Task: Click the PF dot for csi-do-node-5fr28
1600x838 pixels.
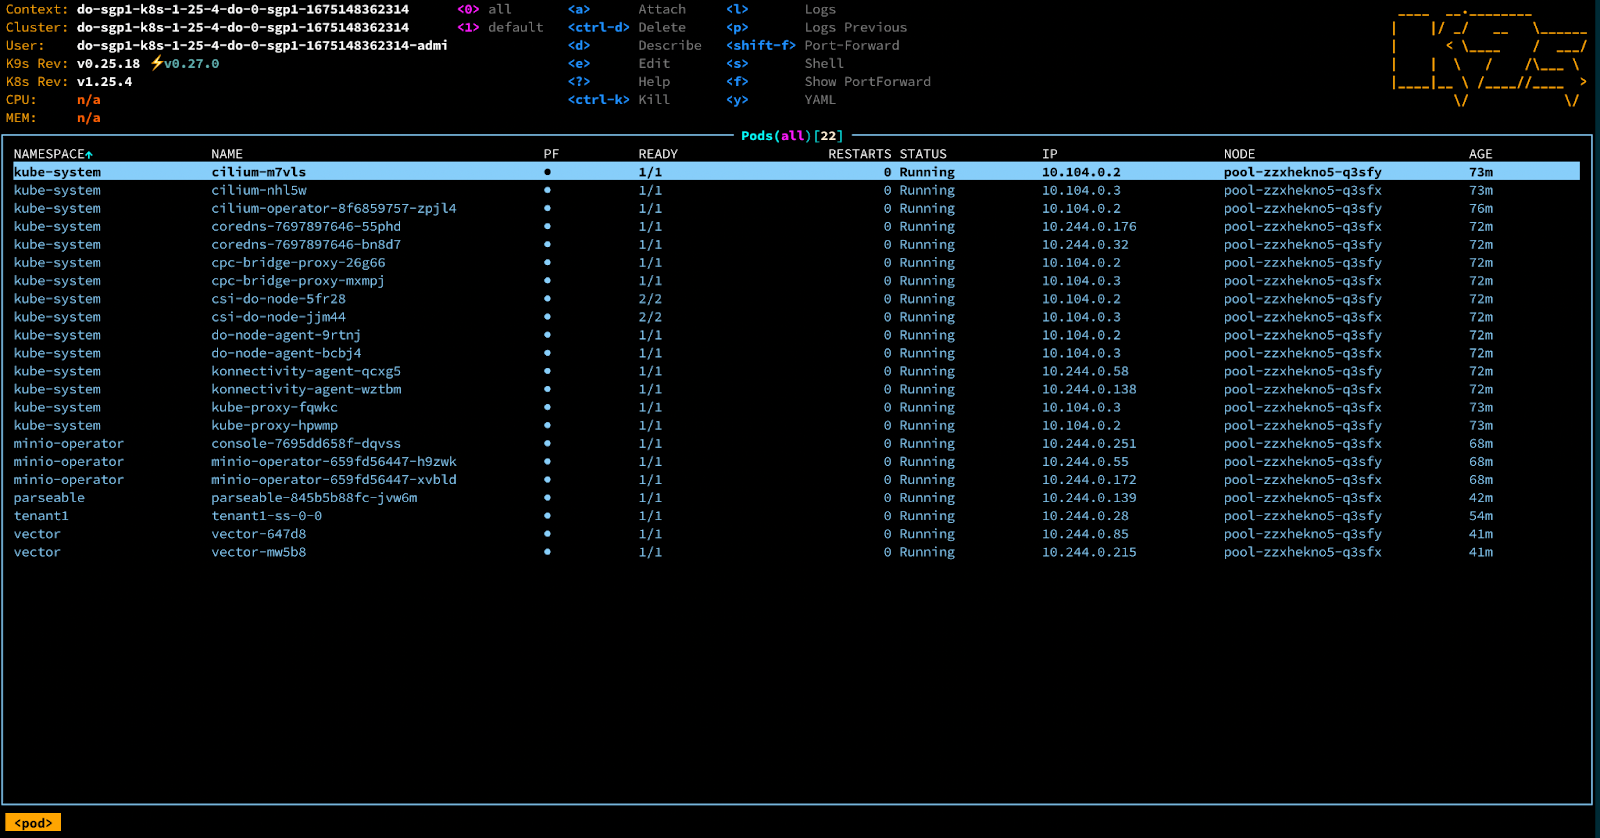Action: 547,299
